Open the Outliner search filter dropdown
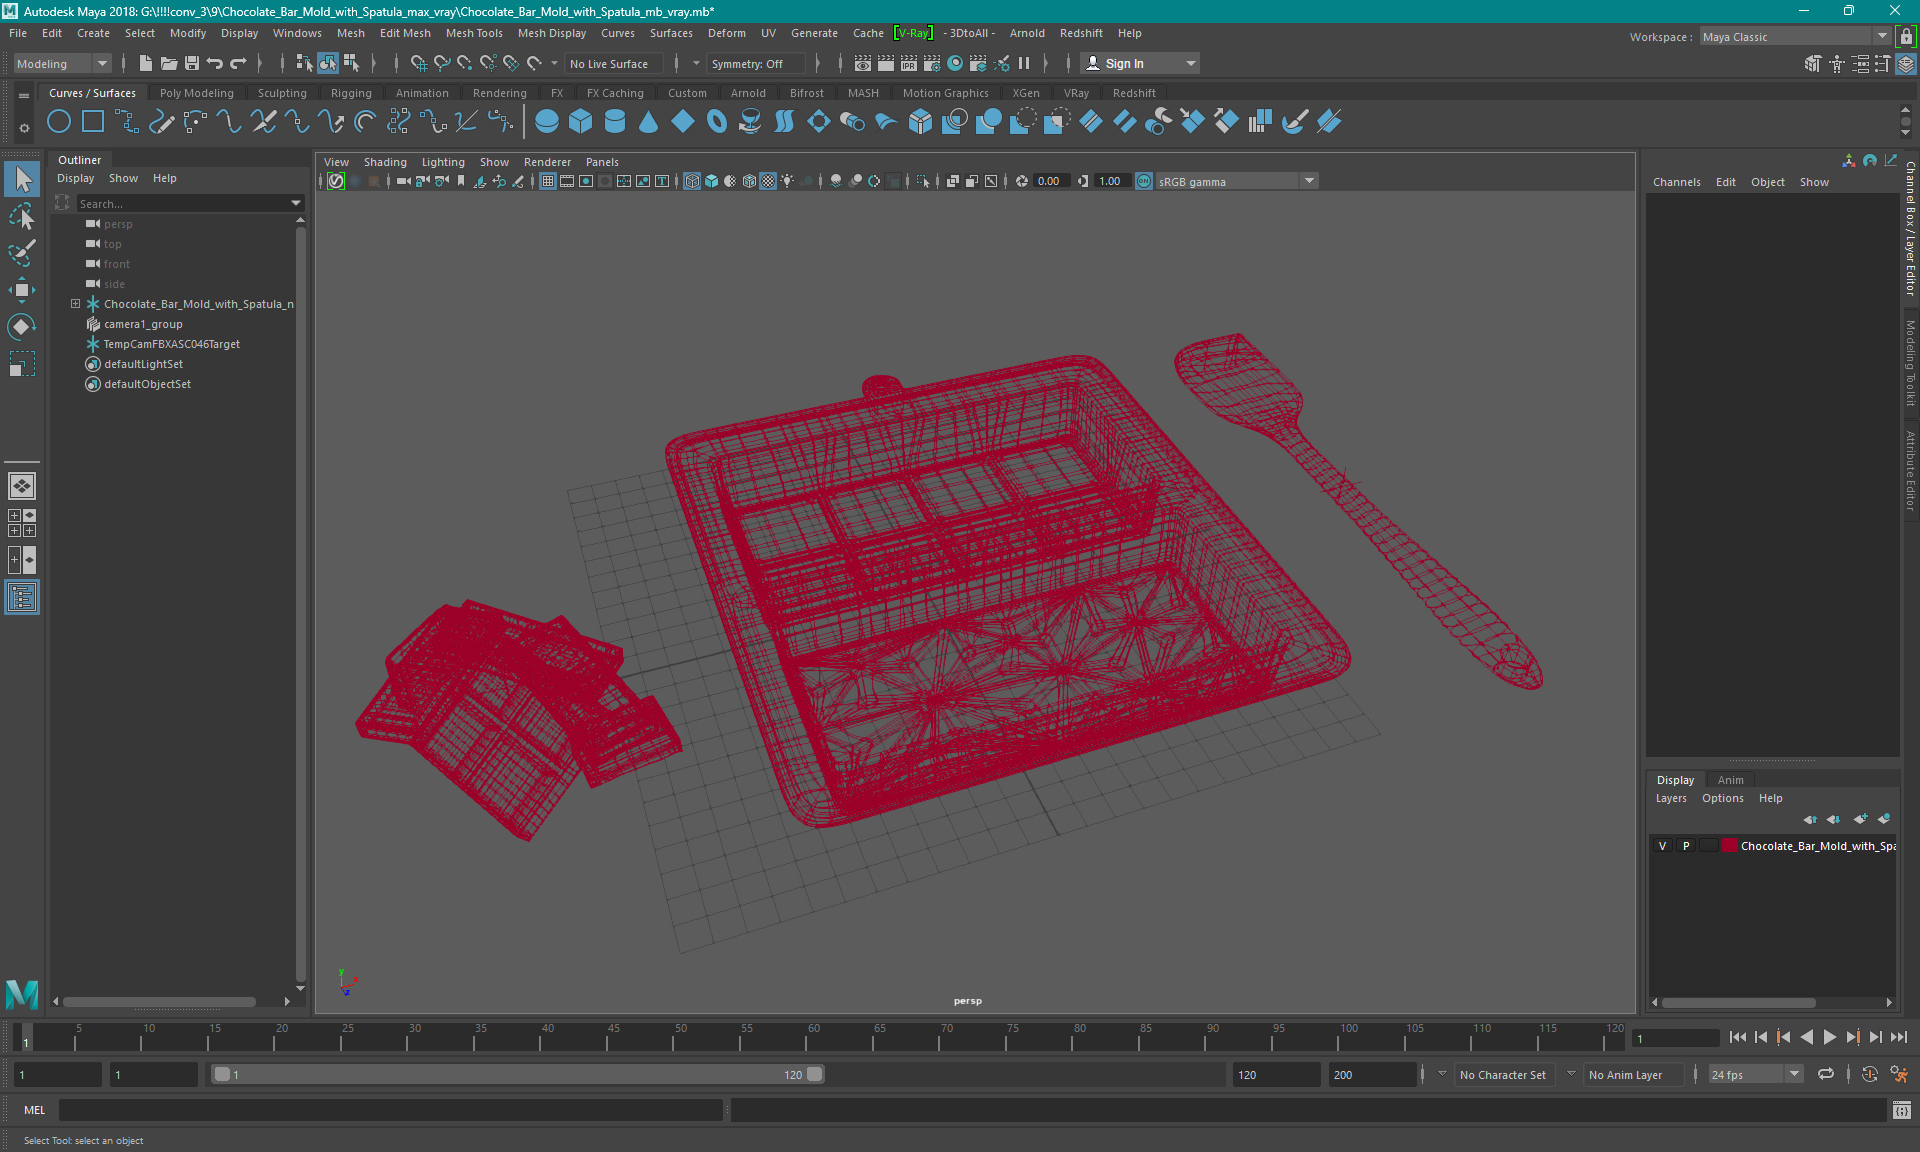Screen dimensions: 1920x1152 pos(295,203)
